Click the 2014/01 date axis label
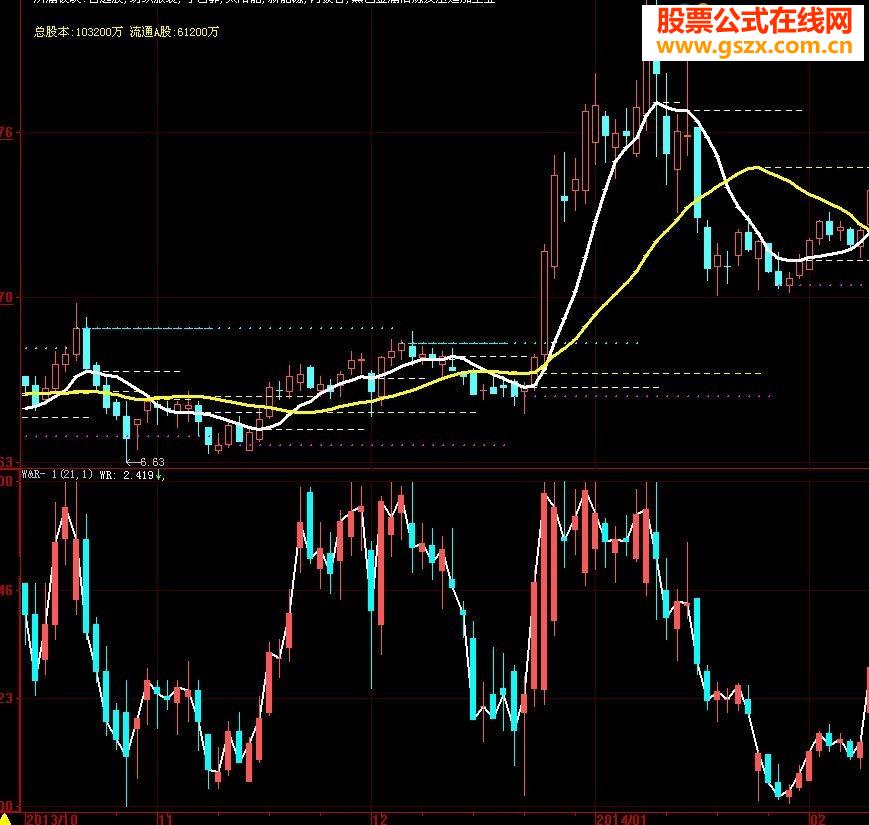Image resolution: width=869 pixels, height=825 pixels. [621, 819]
